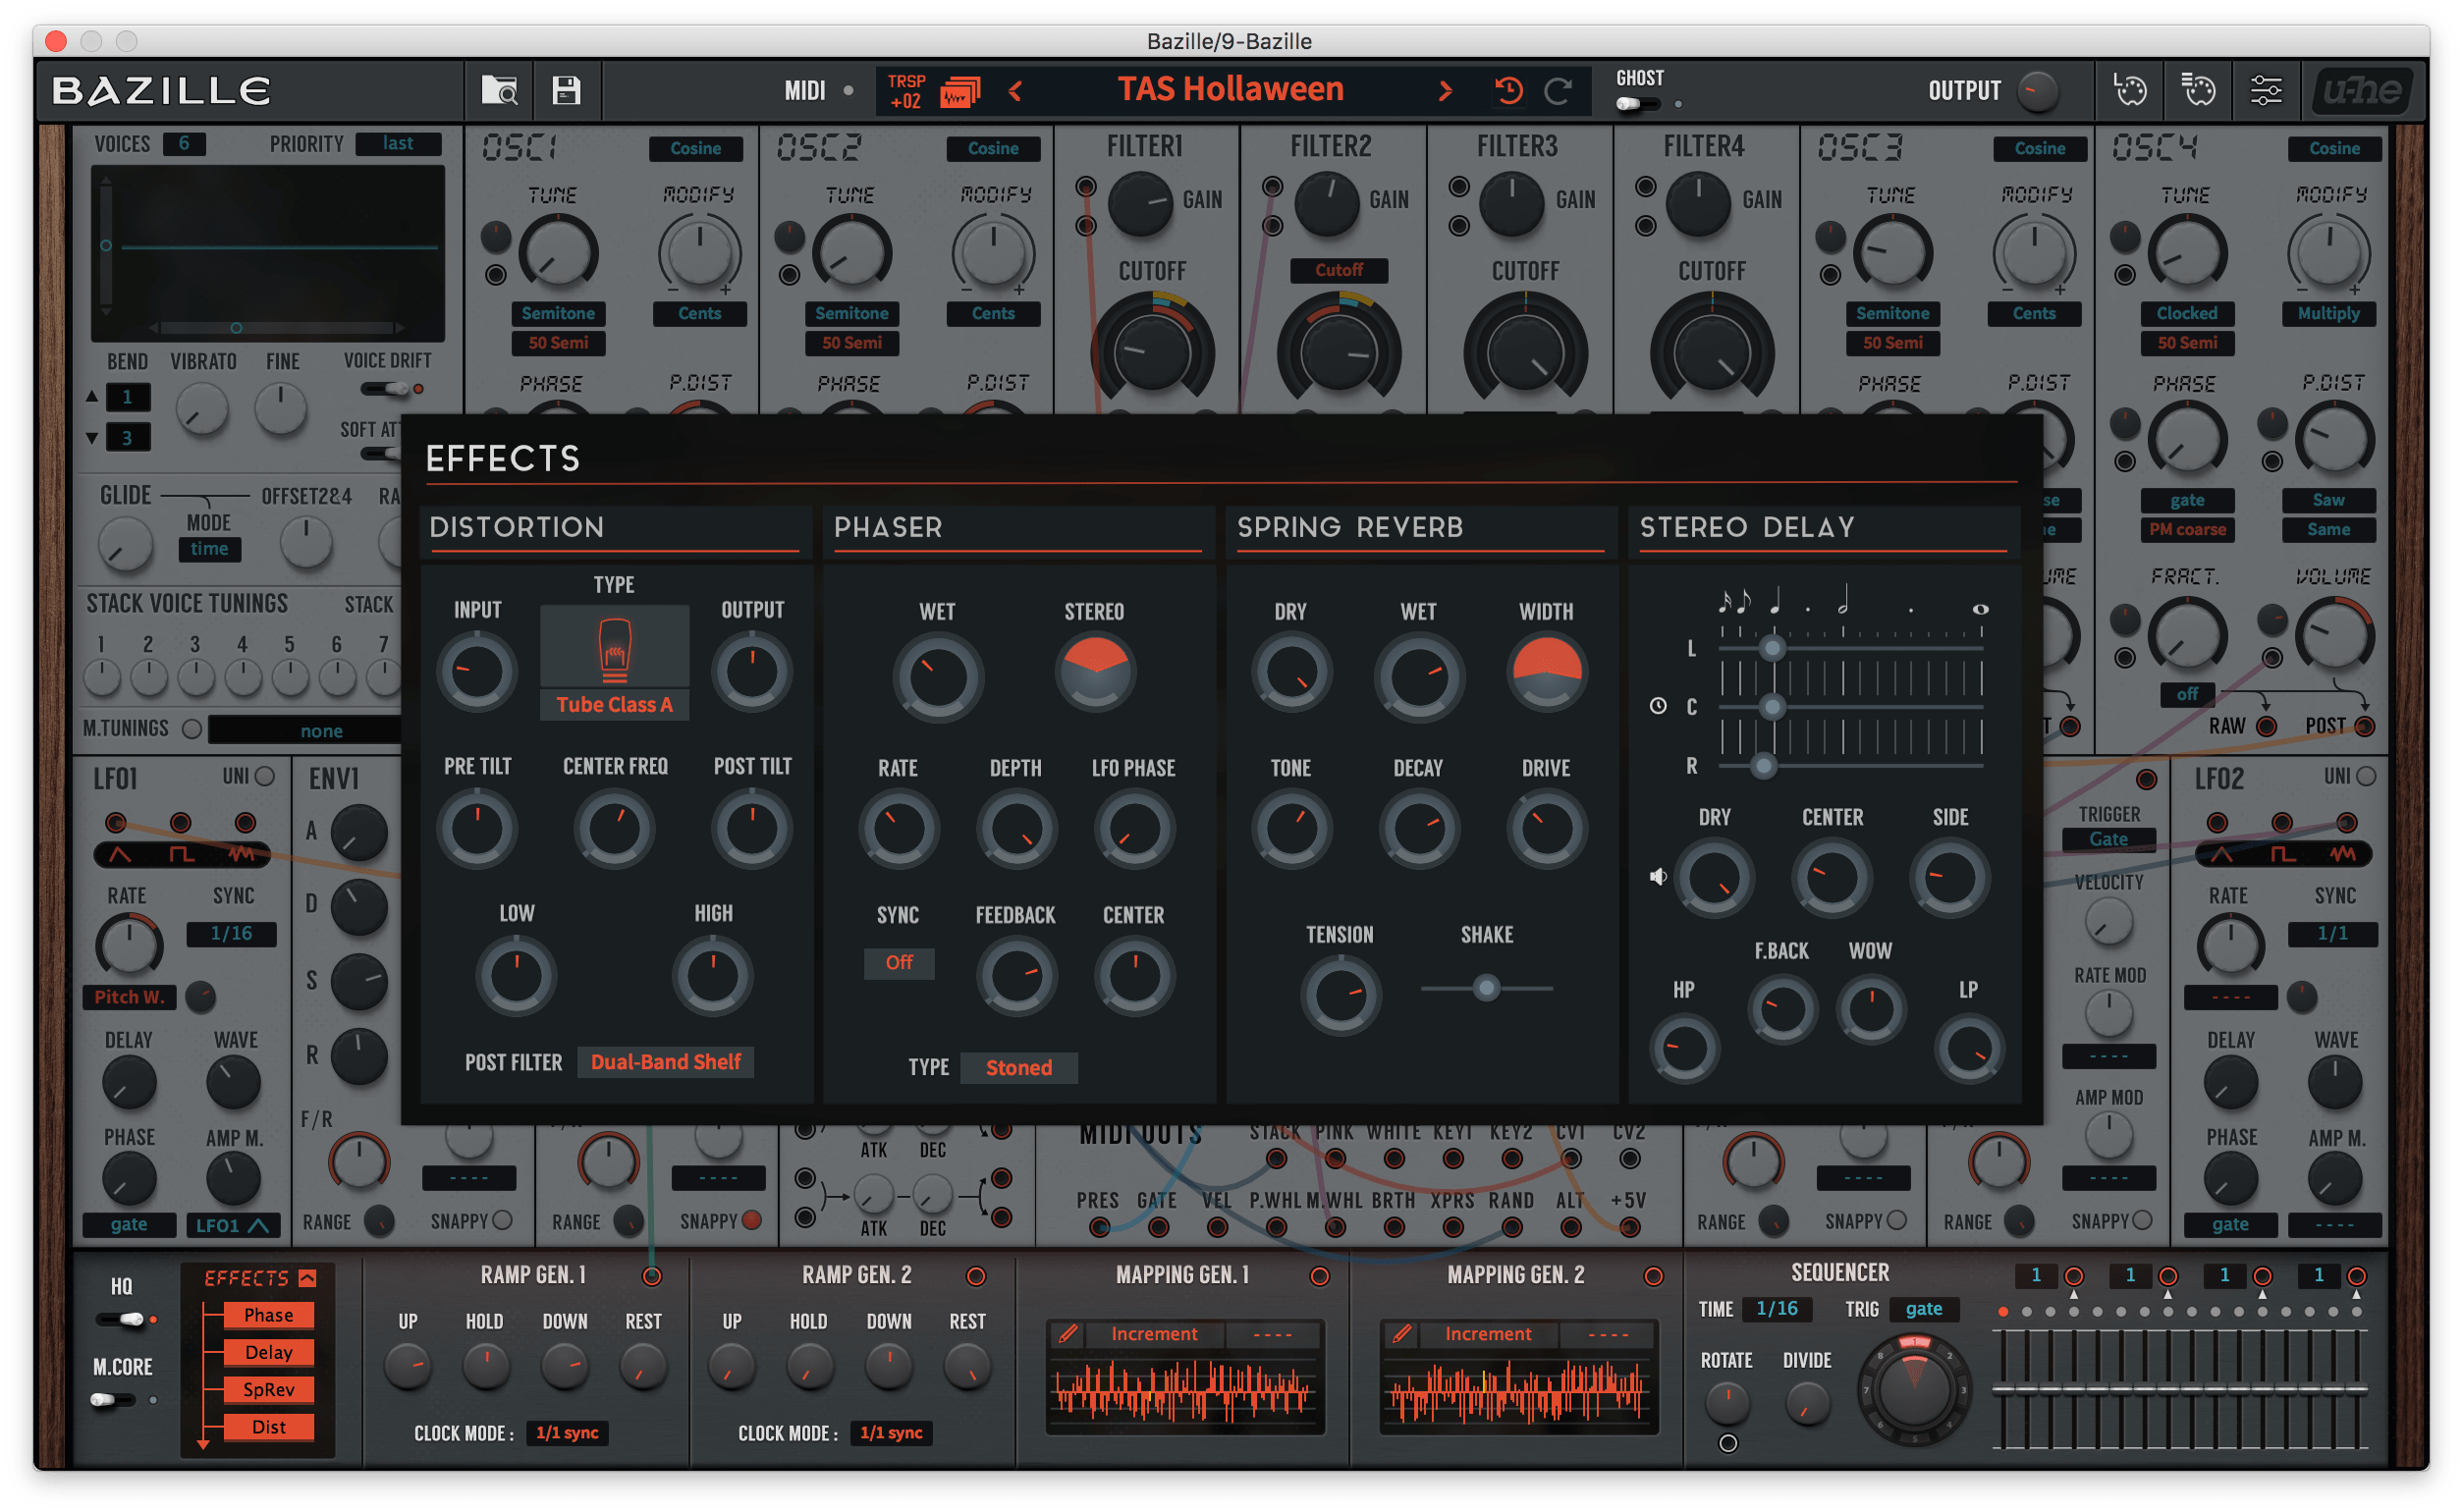The height and width of the screenshot is (1512, 2463).
Task: Select LFO1 triangle waveform icon
Action: click(119, 855)
